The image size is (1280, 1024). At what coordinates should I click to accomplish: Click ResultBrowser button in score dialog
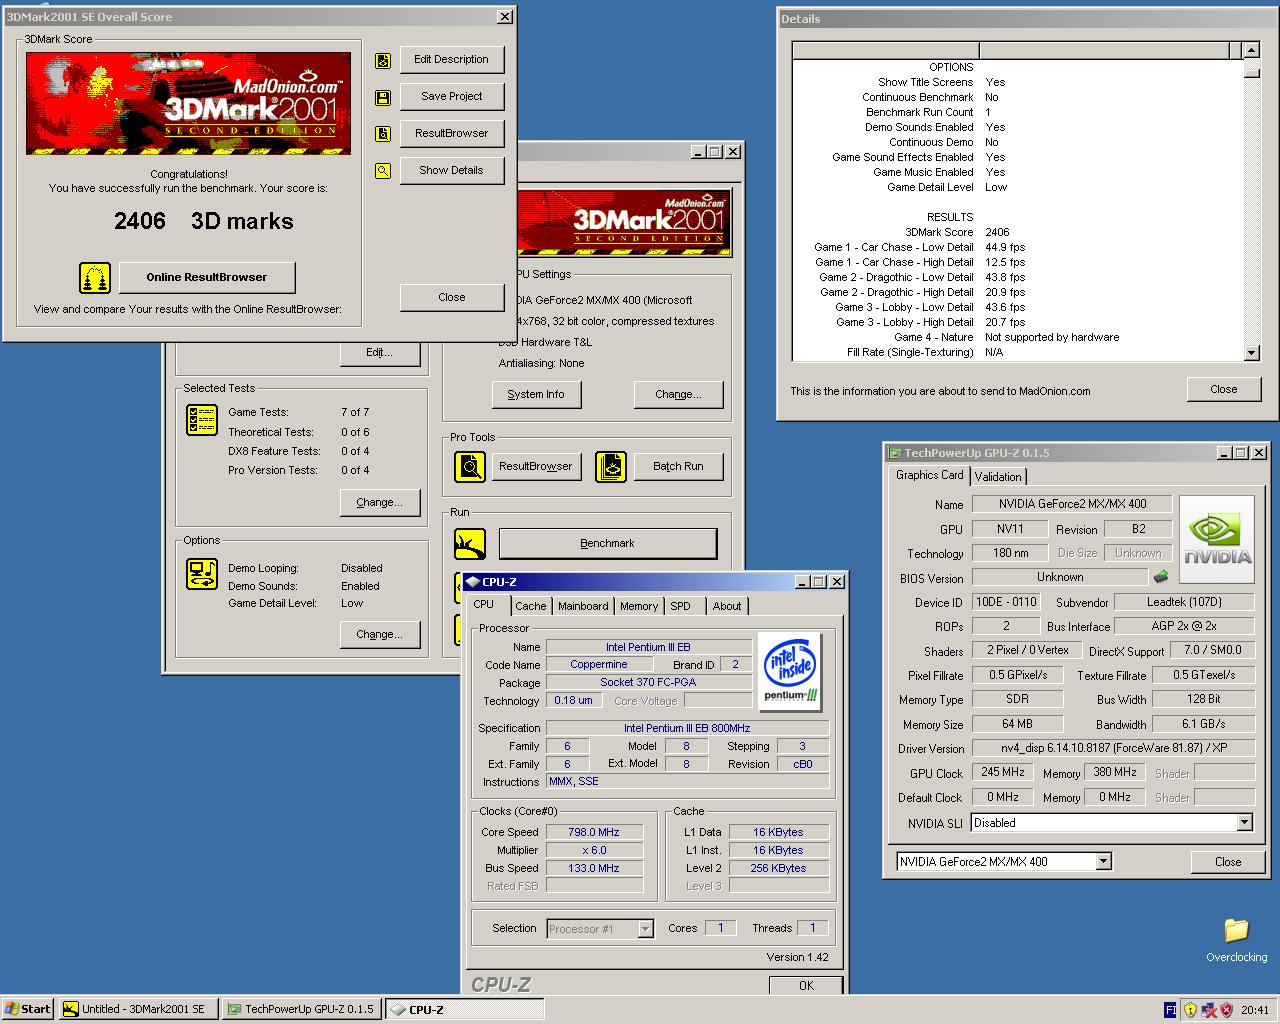click(452, 134)
